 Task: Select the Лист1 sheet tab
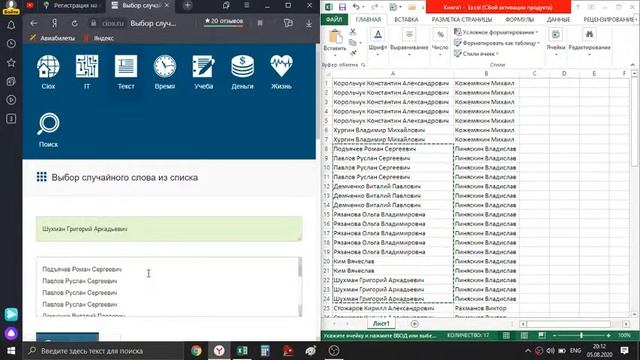(x=381, y=323)
